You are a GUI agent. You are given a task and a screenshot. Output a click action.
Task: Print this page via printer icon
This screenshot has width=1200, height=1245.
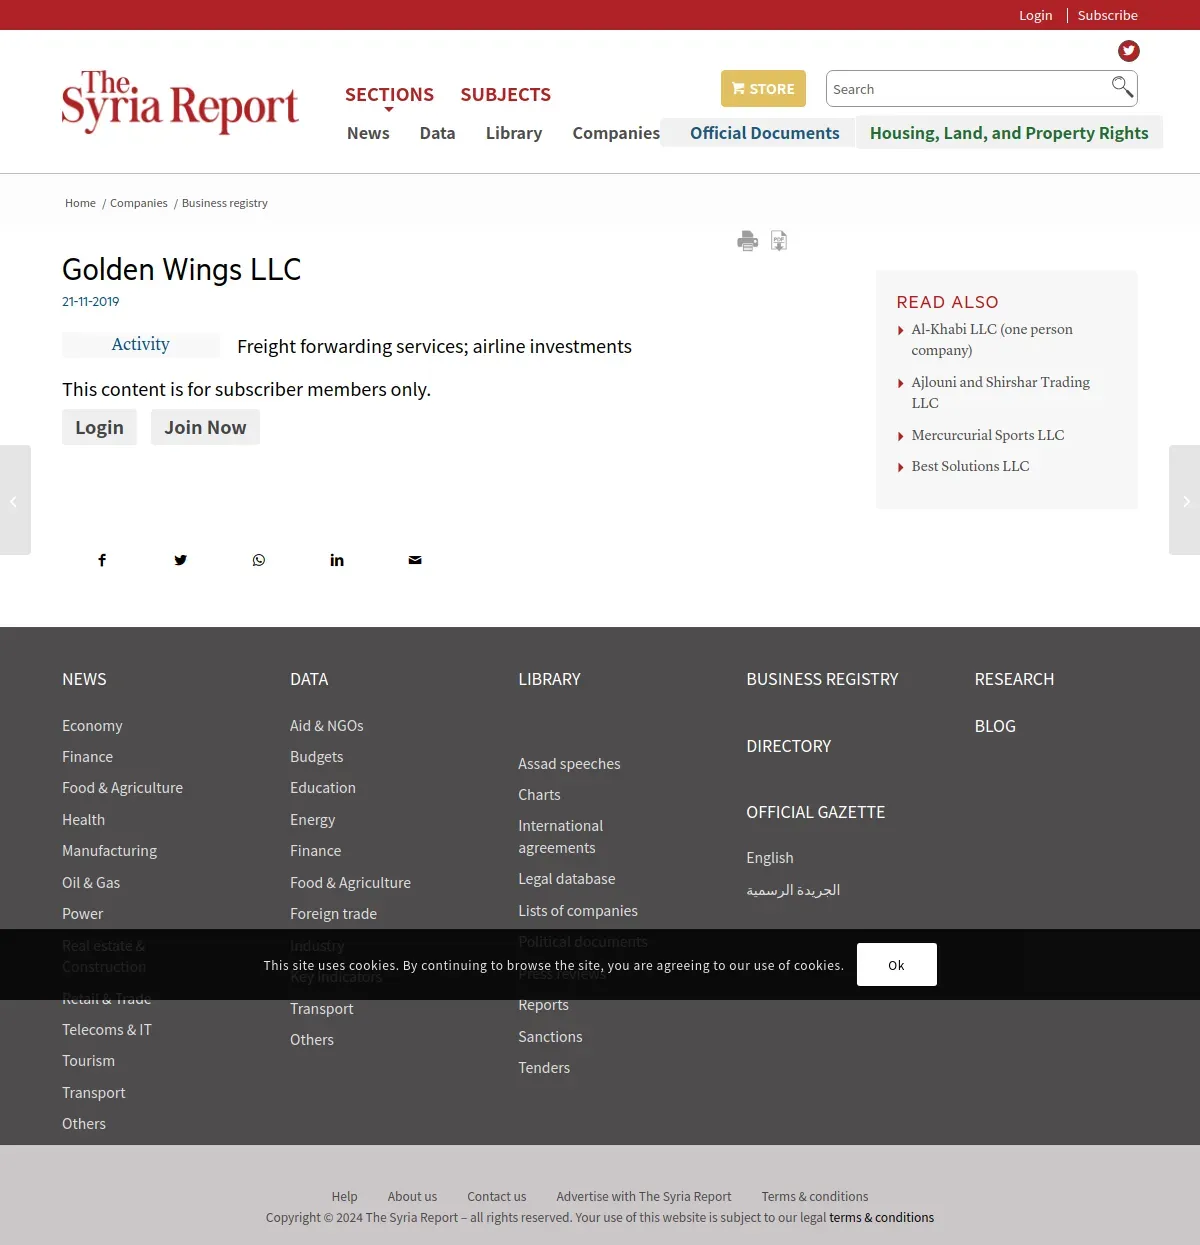(x=747, y=241)
